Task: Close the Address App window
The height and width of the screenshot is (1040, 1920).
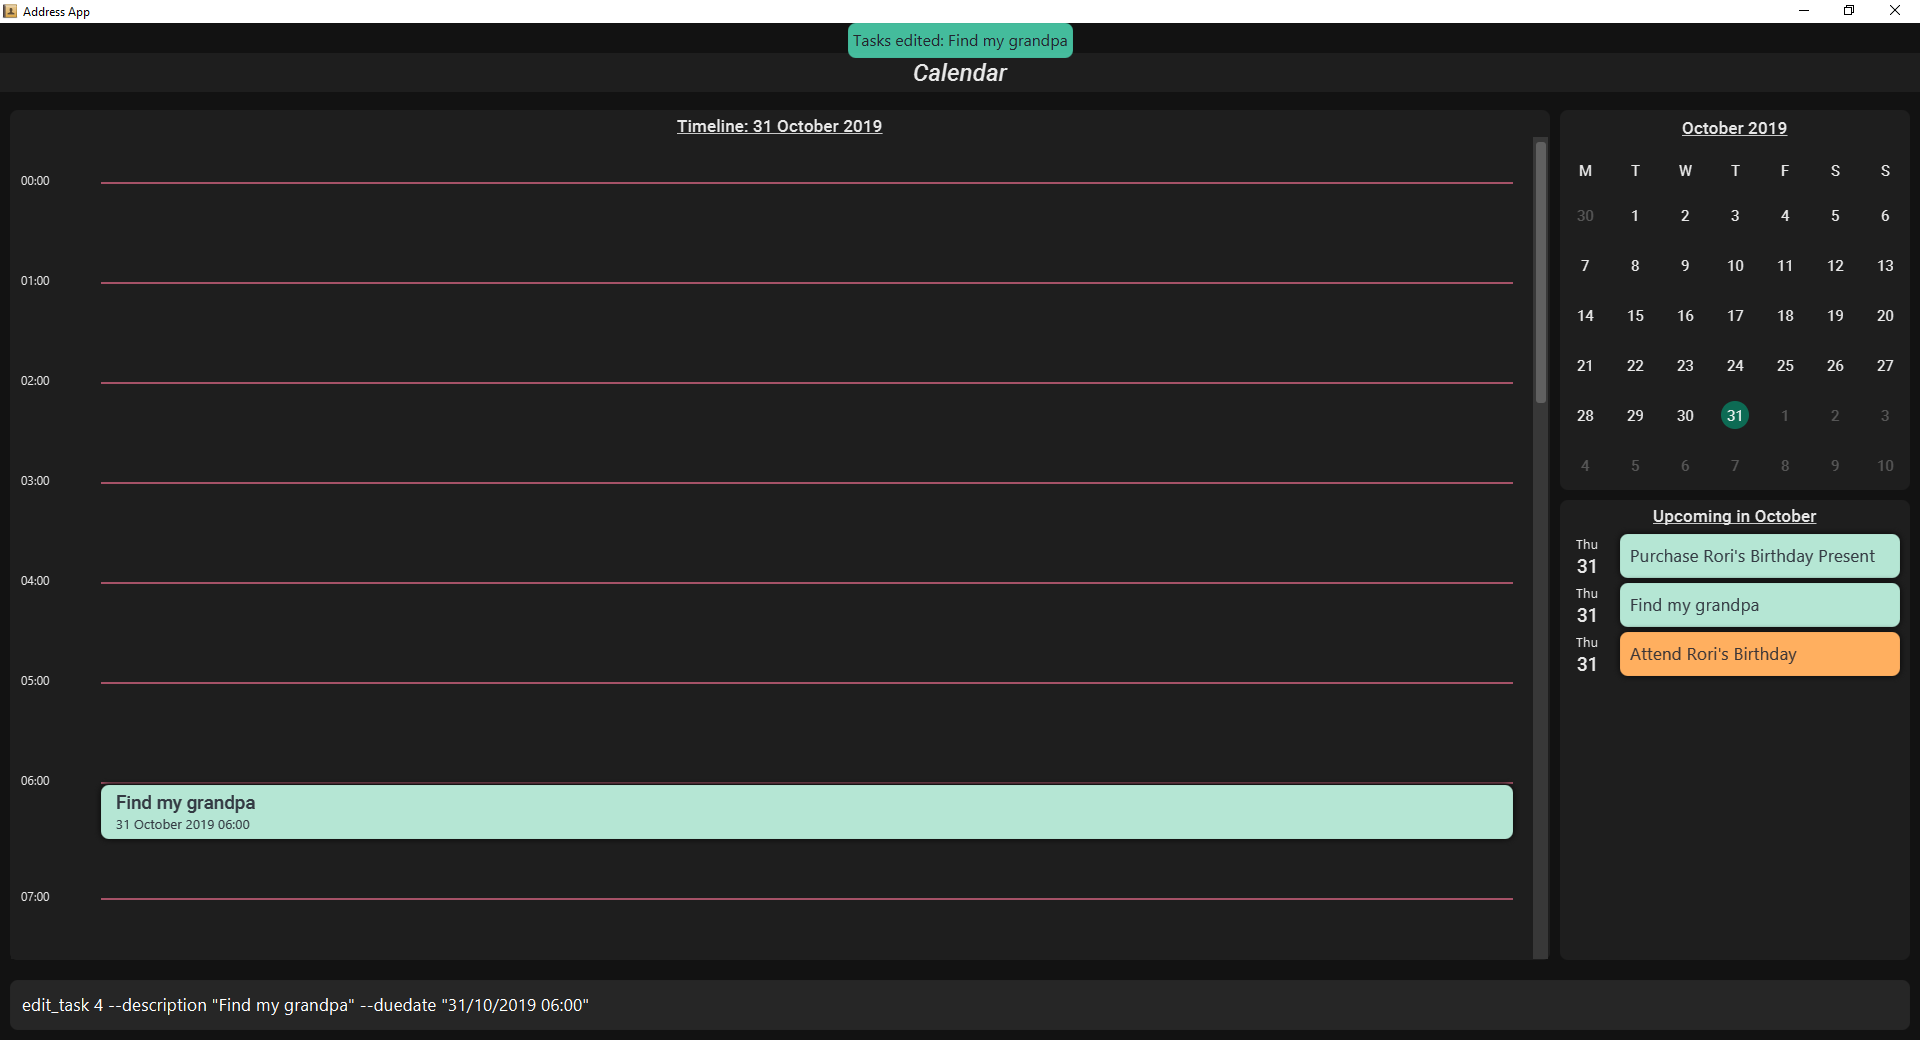Action: click(1895, 11)
